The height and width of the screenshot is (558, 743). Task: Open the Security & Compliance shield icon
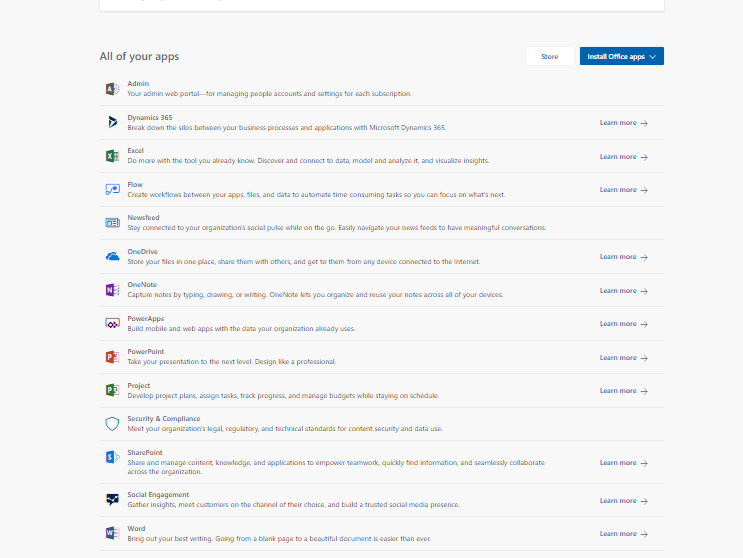tap(112, 424)
